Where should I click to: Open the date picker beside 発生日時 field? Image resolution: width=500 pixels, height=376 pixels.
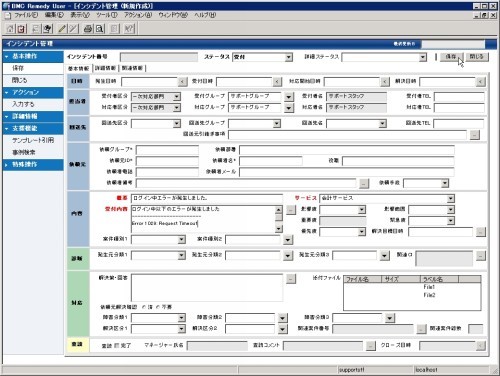click(x=182, y=81)
